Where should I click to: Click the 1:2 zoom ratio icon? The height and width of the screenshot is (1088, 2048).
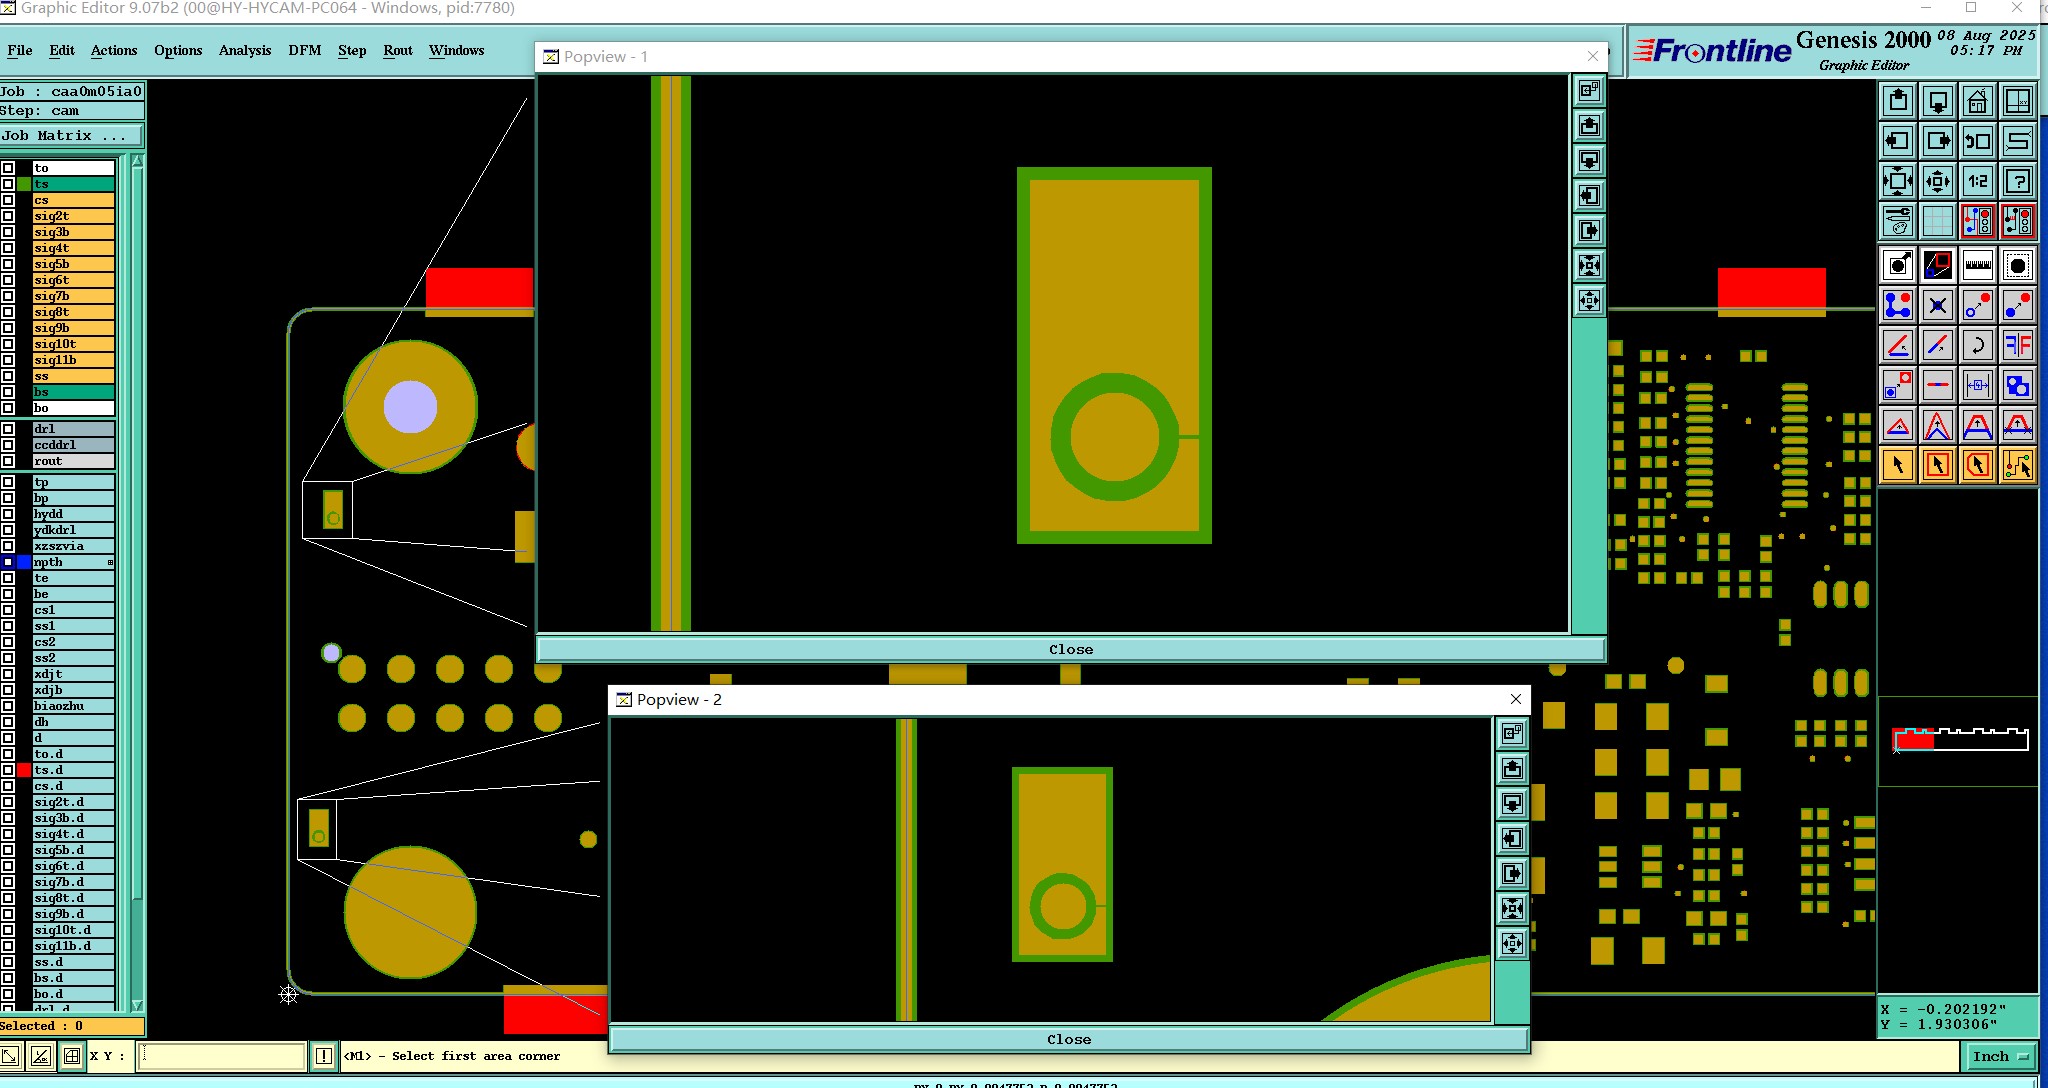tap(1977, 181)
